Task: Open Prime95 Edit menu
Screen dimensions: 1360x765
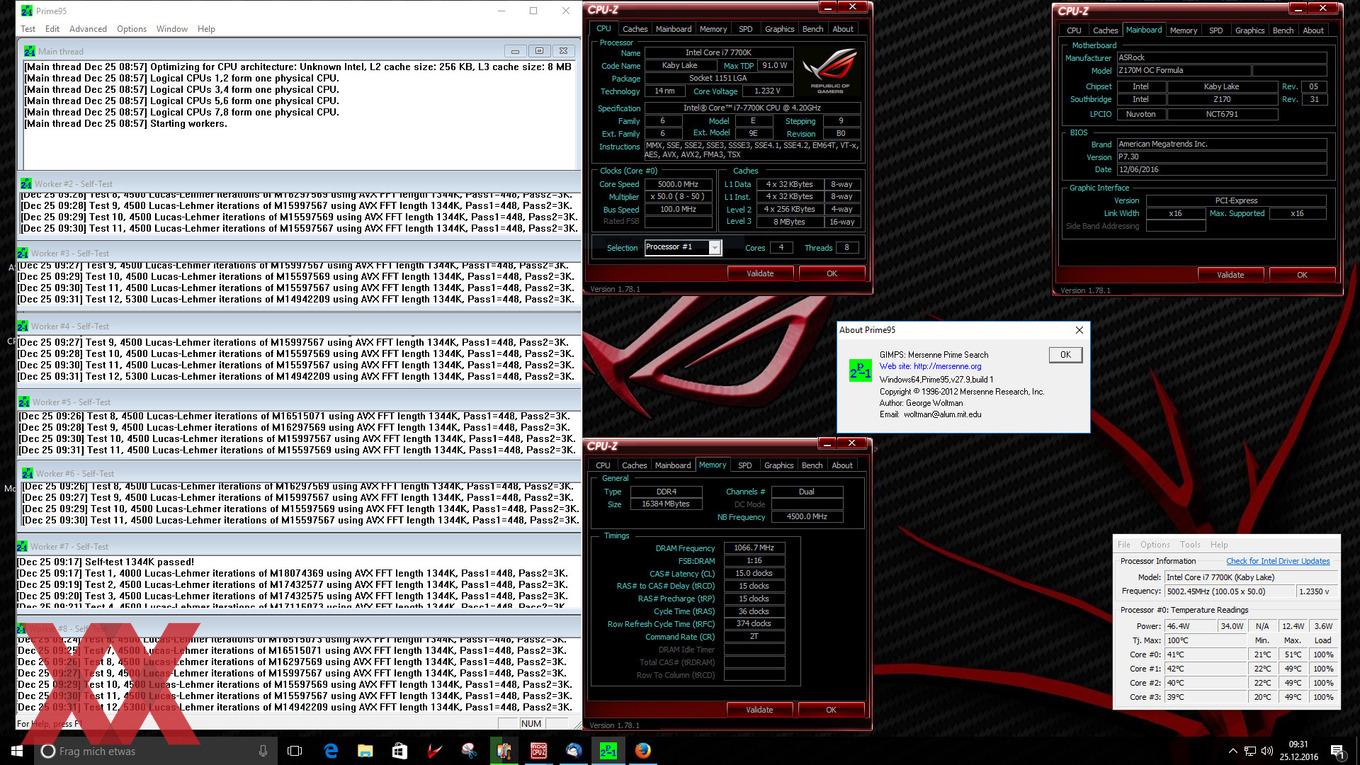Action: [52, 29]
